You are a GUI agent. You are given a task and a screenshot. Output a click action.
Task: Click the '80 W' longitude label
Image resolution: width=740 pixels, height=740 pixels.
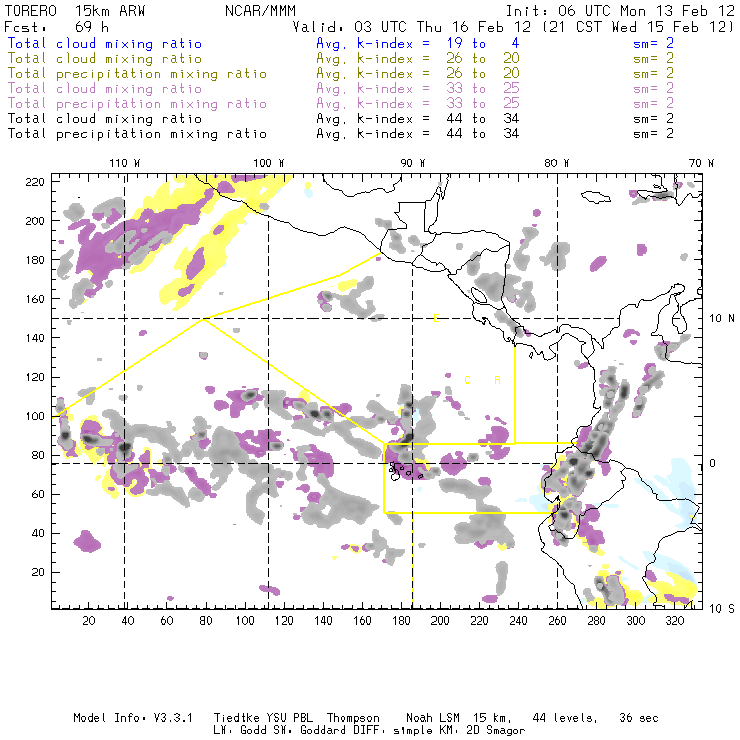point(556,163)
